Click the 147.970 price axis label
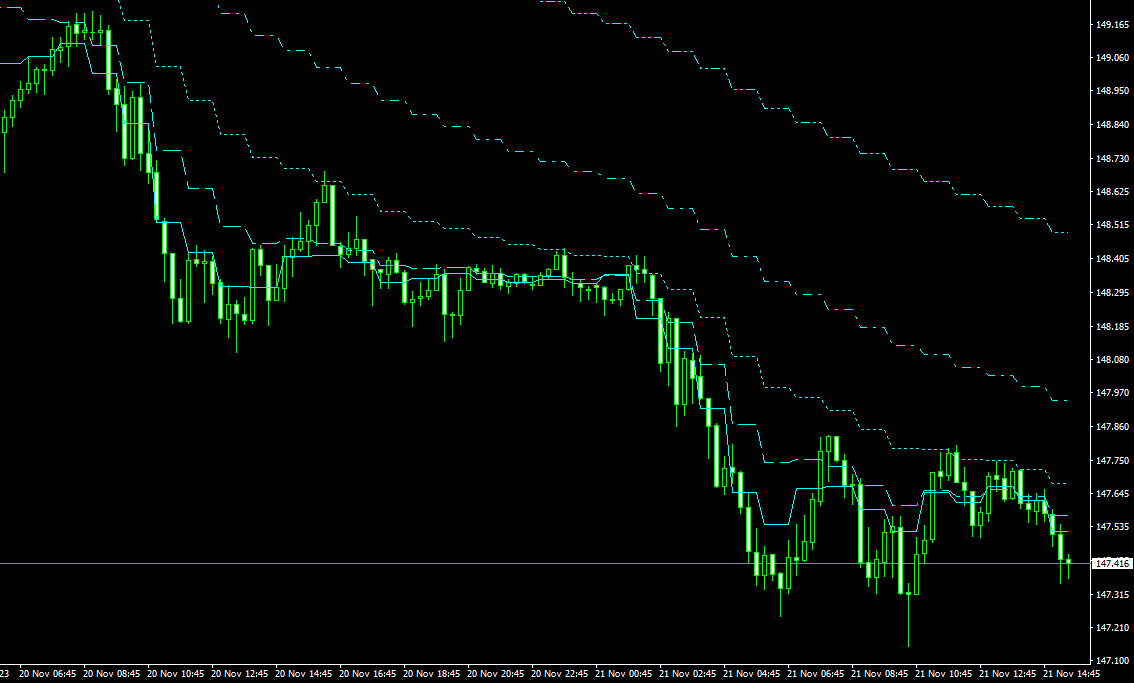The height and width of the screenshot is (683, 1134). [1112, 393]
